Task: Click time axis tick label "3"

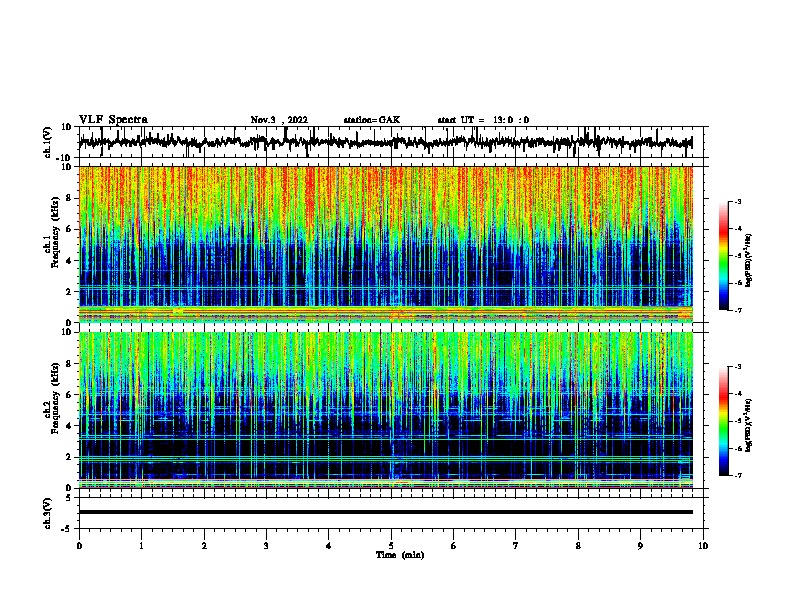Action: click(x=266, y=545)
